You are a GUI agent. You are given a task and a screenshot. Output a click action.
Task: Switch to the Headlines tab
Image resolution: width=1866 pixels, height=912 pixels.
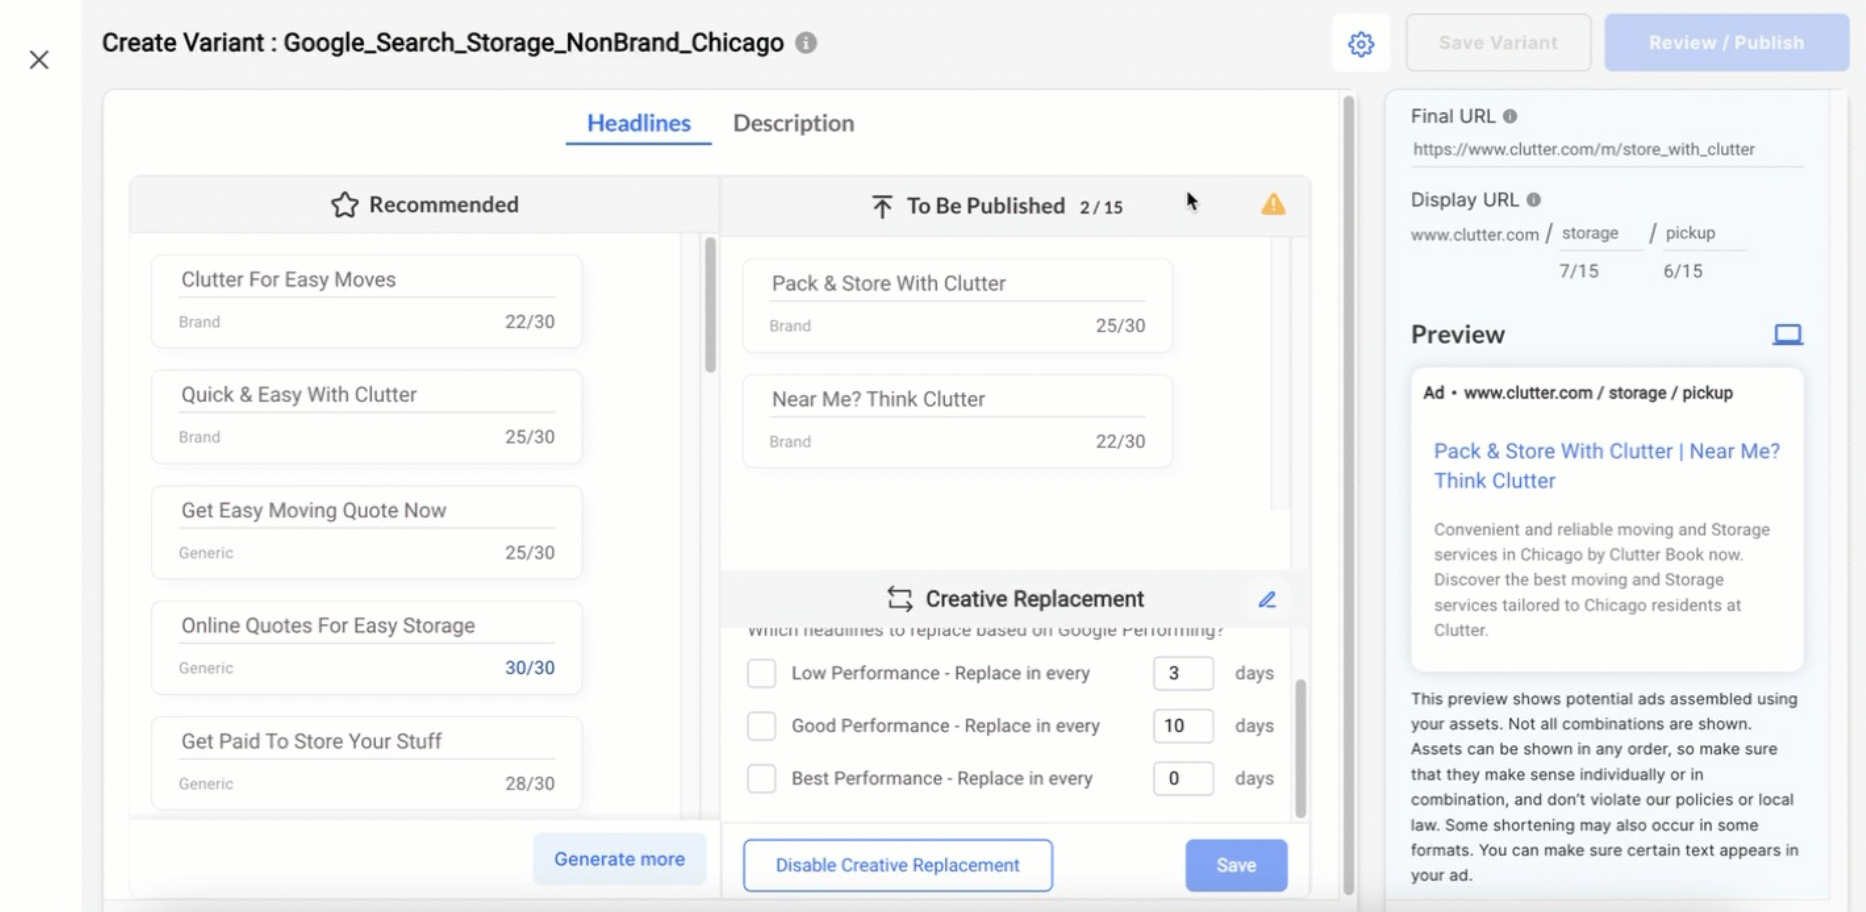(x=639, y=123)
